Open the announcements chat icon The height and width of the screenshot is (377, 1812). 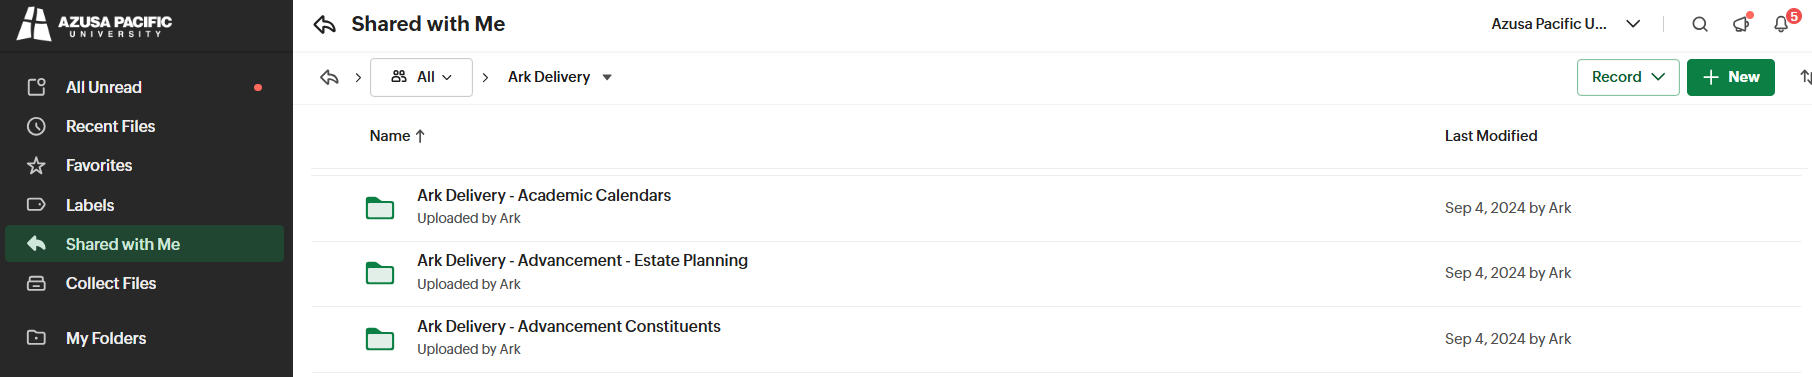point(1741,24)
